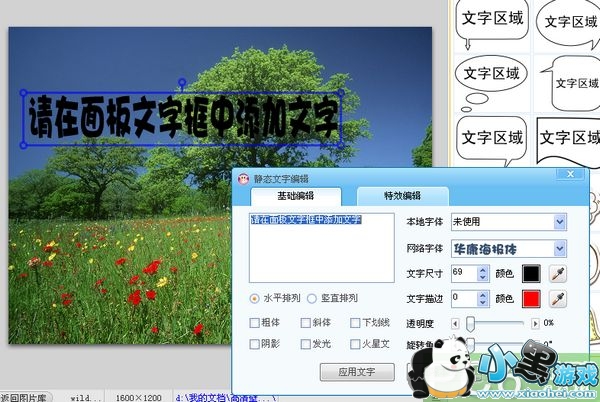Decrease 文字尺寸 with the down arrow
Screen dimensions: 600x402
coord(483,278)
